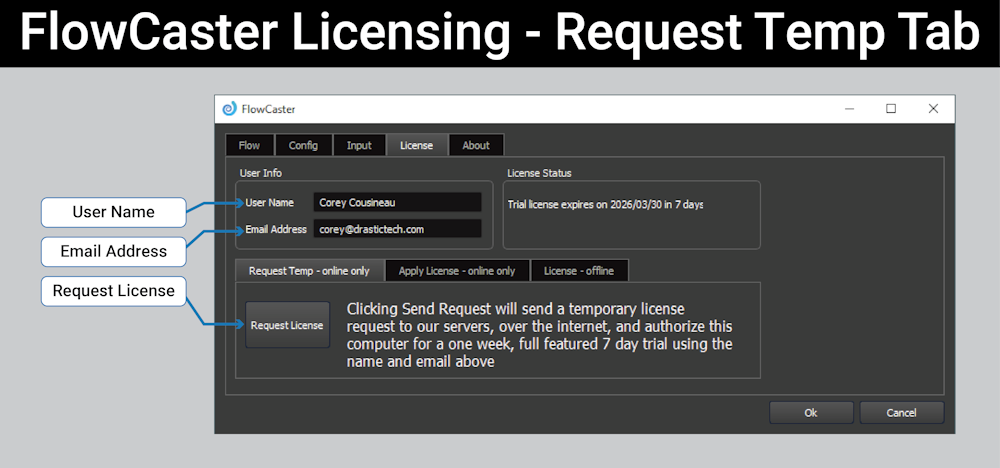Select Request Temp - online only tab

[309, 270]
